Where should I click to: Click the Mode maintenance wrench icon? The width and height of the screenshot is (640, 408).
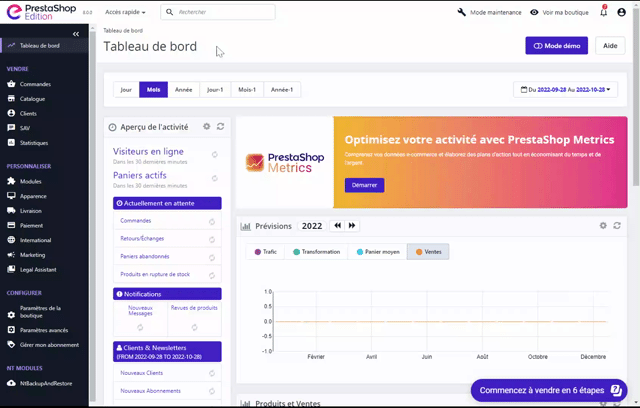462,12
